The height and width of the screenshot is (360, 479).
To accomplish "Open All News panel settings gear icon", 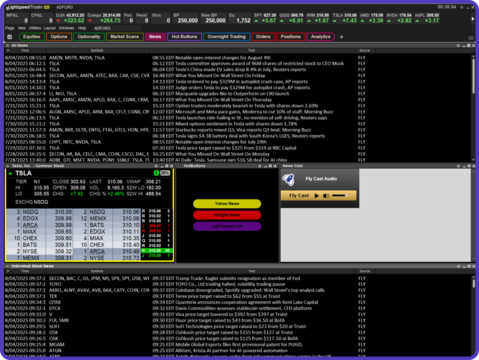I will (458, 45).
